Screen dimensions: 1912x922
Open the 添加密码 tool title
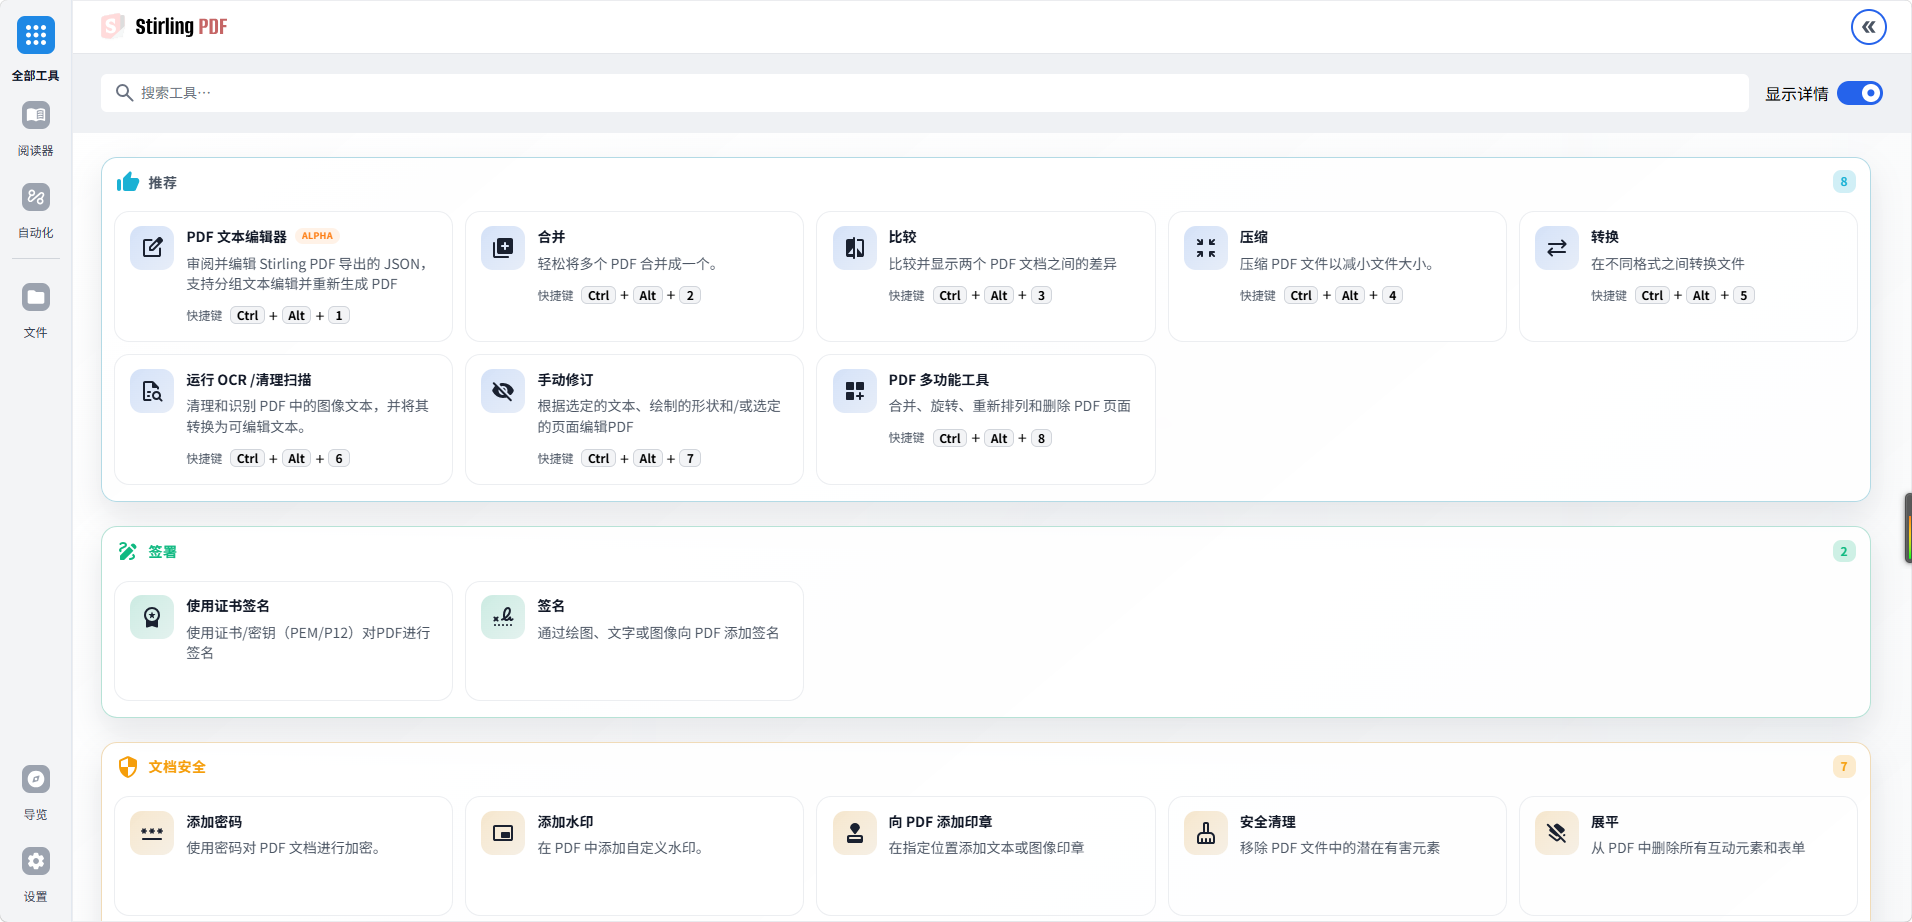(x=214, y=822)
